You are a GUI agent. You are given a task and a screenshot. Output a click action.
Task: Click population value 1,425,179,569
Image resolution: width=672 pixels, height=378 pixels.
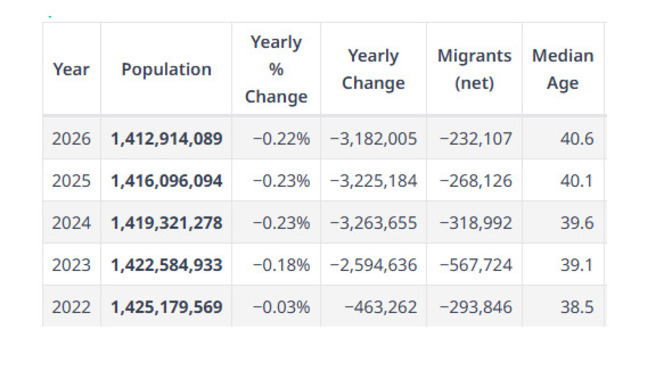pos(167,307)
